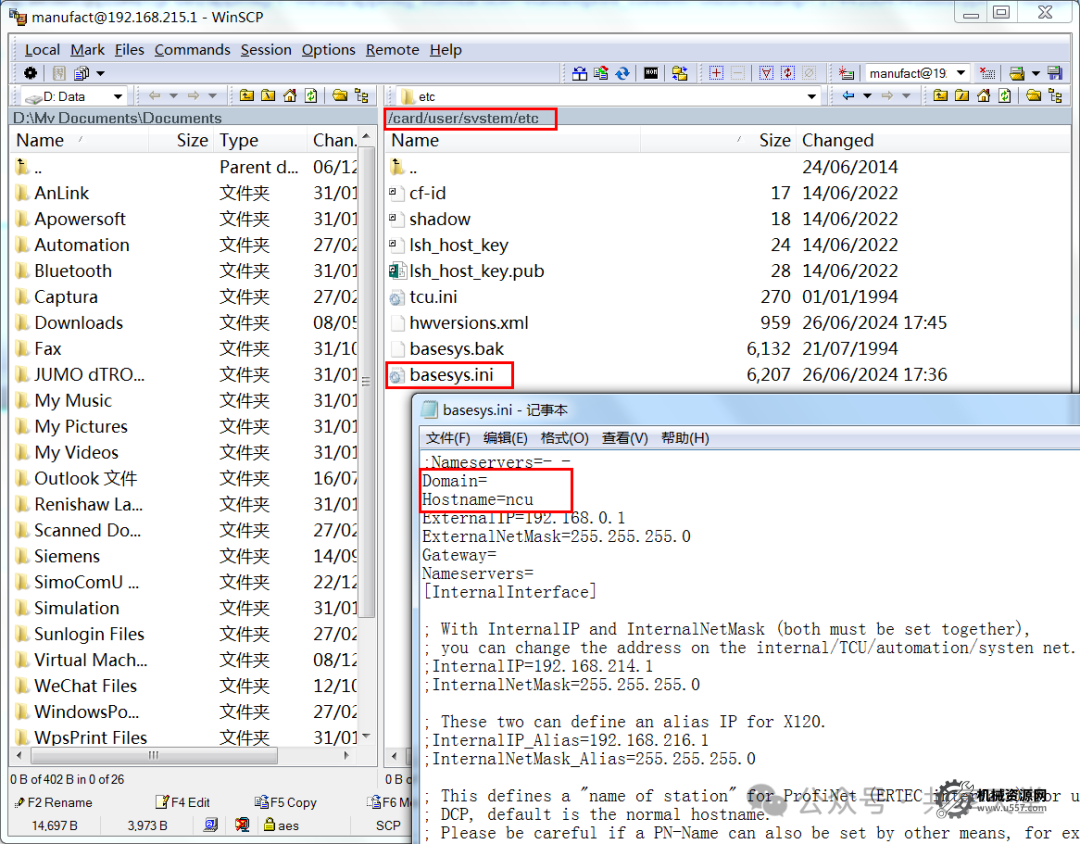This screenshot has height=844, width=1080.
Task: Click the aes encryption lock icon
Action: pyautogui.click(x=270, y=825)
